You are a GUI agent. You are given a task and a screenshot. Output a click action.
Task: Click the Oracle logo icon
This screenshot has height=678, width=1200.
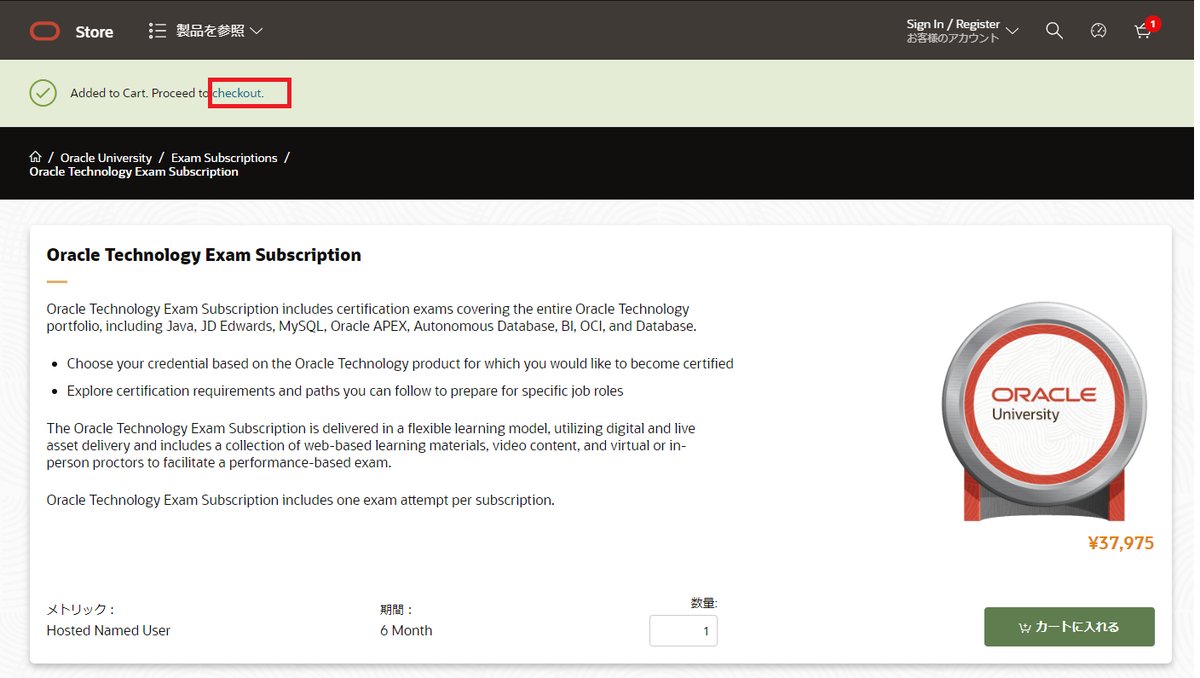click(45, 32)
